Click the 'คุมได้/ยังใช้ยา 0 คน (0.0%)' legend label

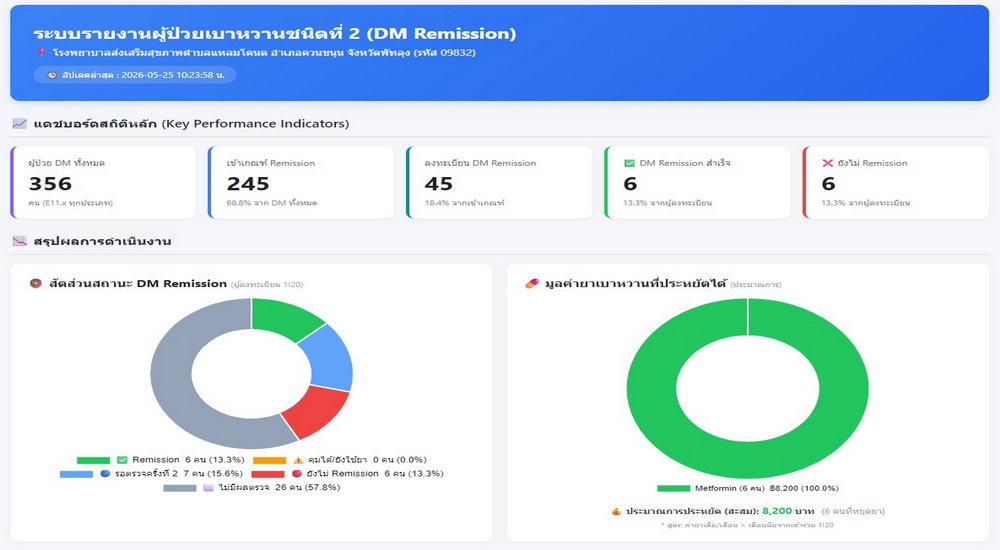(x=367, y=459)
